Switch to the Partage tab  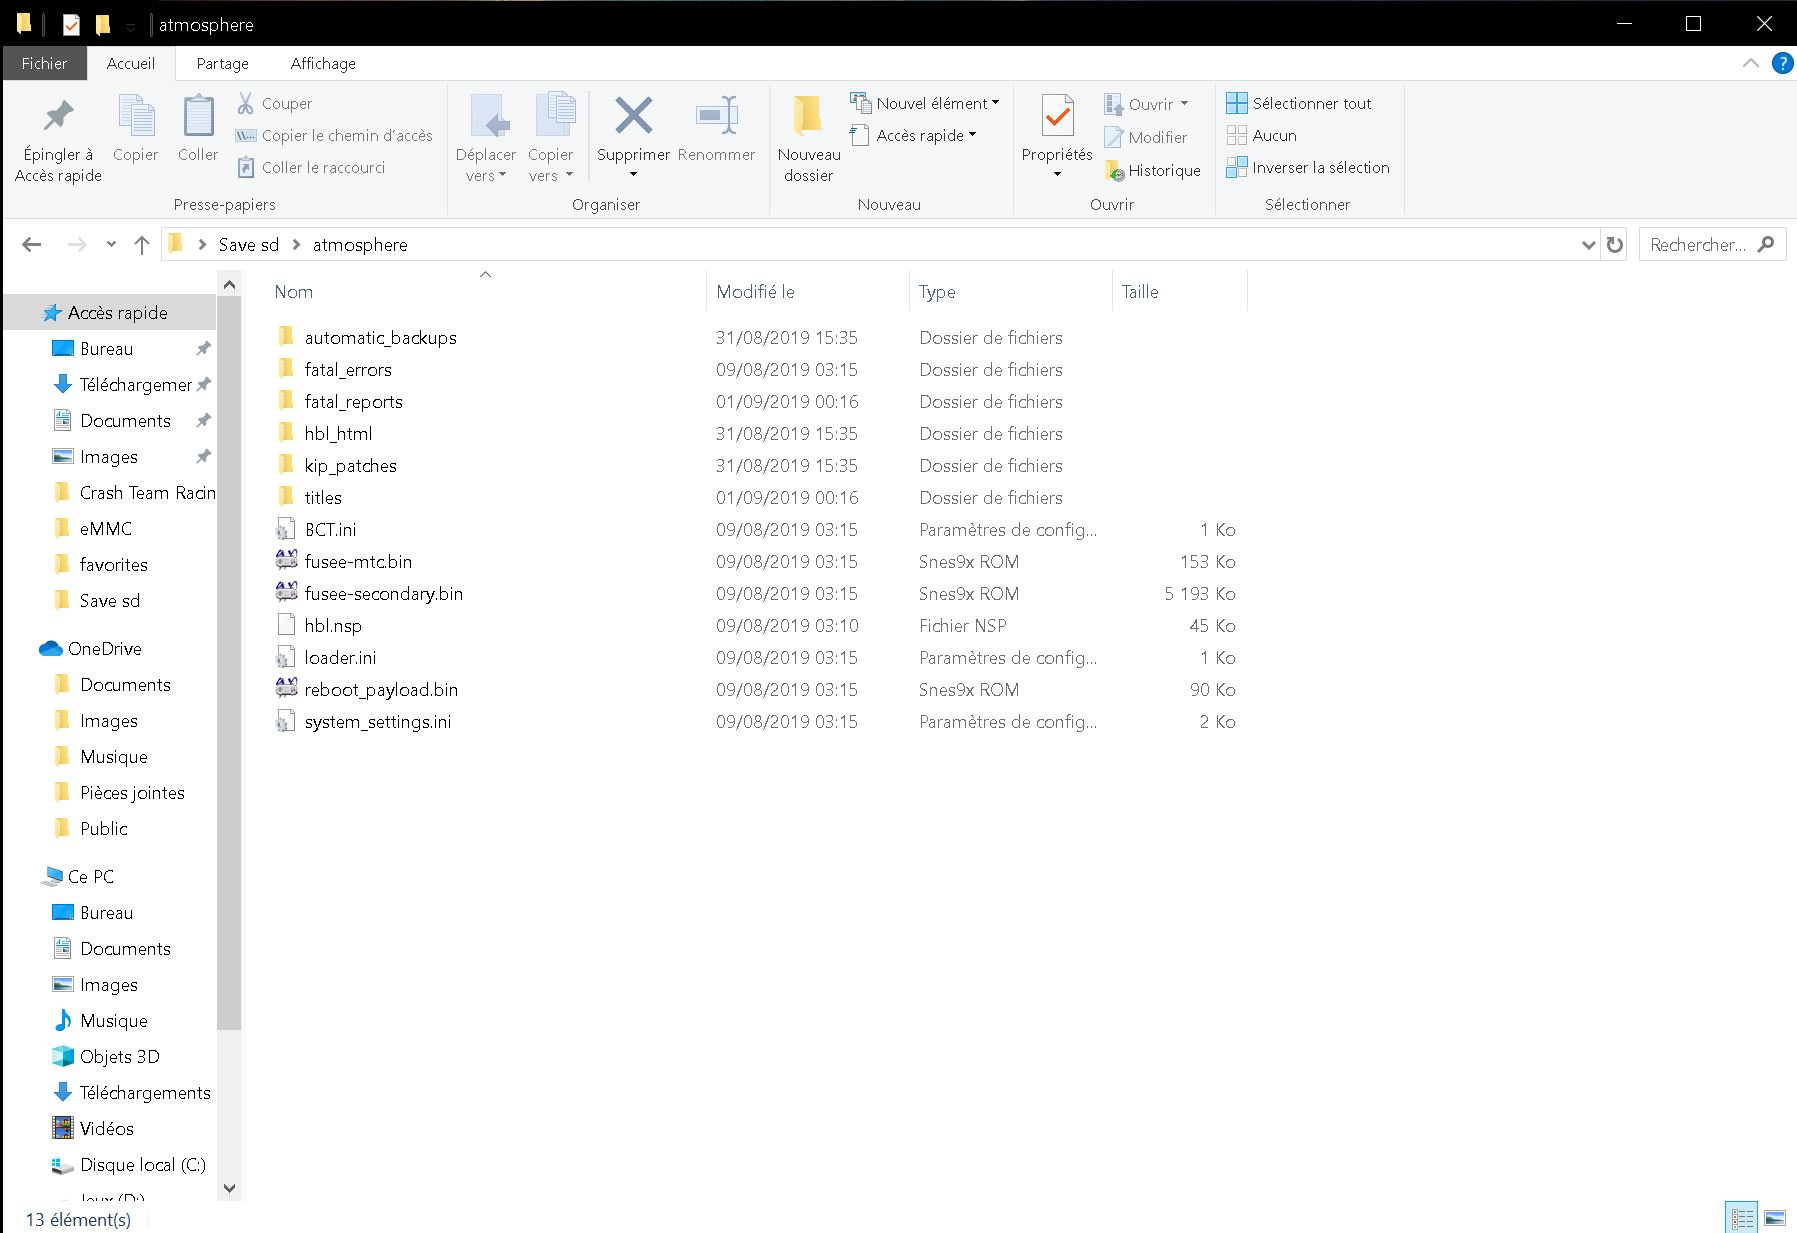tap(222, 63)
